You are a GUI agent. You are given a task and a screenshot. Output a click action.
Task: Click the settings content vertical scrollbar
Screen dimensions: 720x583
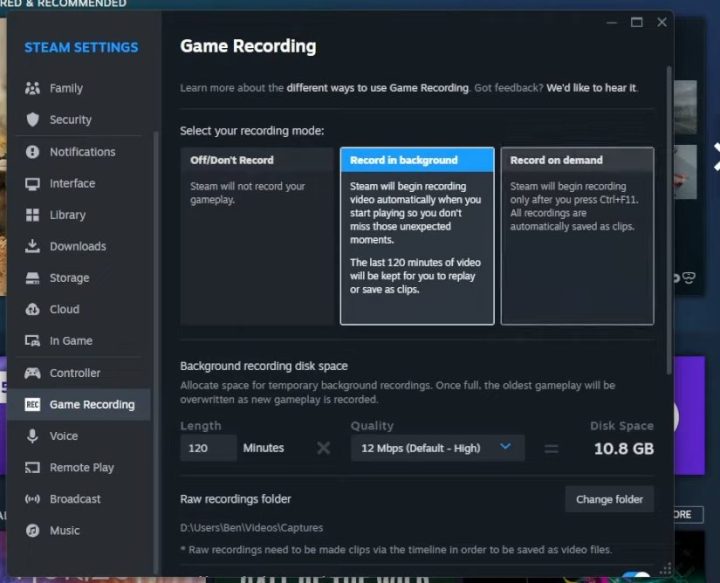click(x=669, y=219)
